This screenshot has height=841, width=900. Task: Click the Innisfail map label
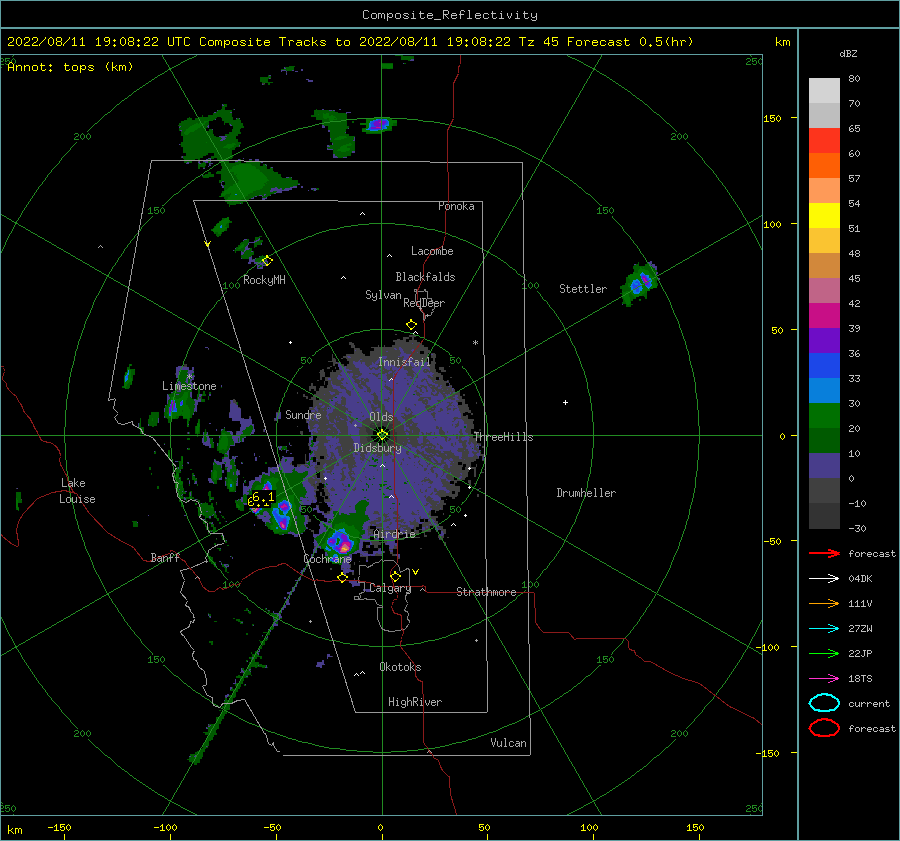pos(404,362)
